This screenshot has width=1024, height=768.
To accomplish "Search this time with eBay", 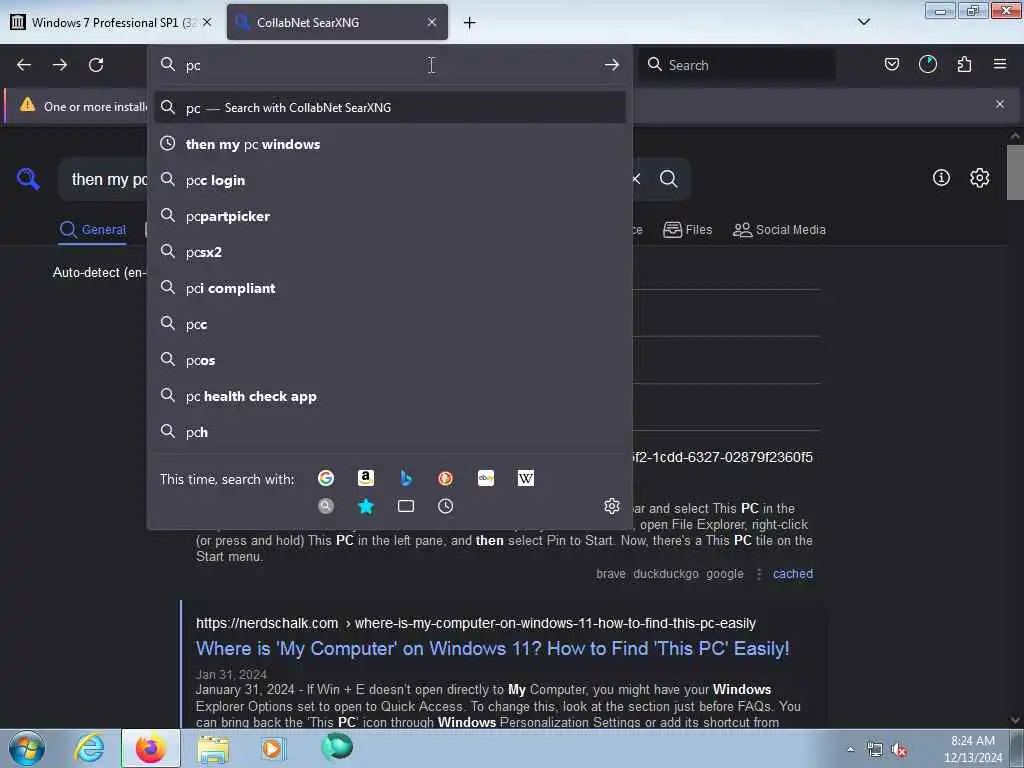I will (486, 478).
